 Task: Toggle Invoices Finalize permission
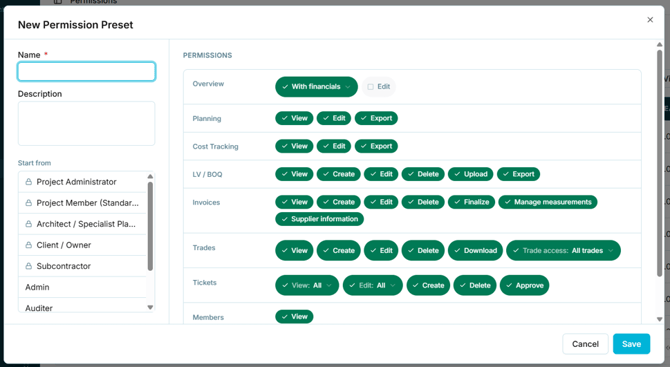coord(471,202)
